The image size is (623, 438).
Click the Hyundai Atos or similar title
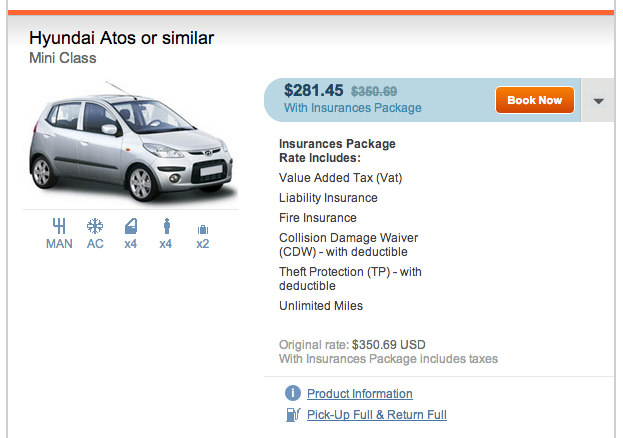(122, 39)
